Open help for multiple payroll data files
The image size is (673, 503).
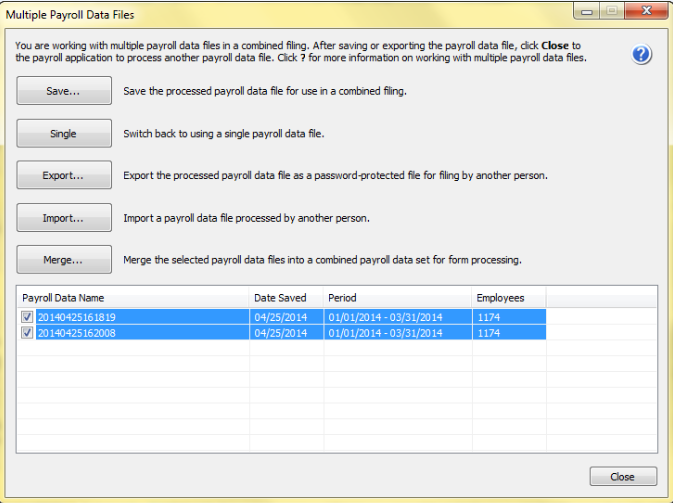click(x=642, y=55)
